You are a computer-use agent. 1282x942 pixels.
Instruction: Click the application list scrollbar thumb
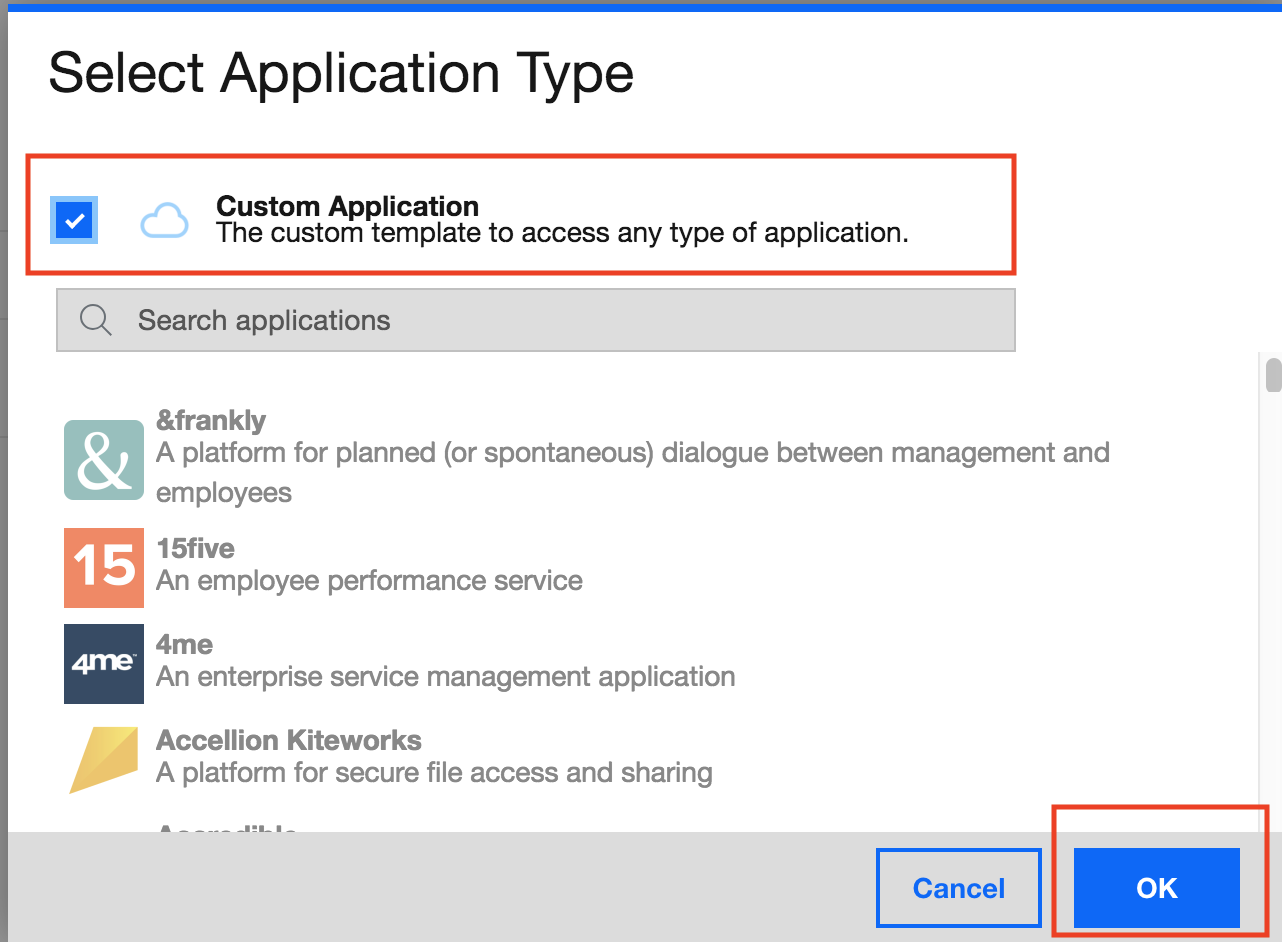(x=1273, y=375)
